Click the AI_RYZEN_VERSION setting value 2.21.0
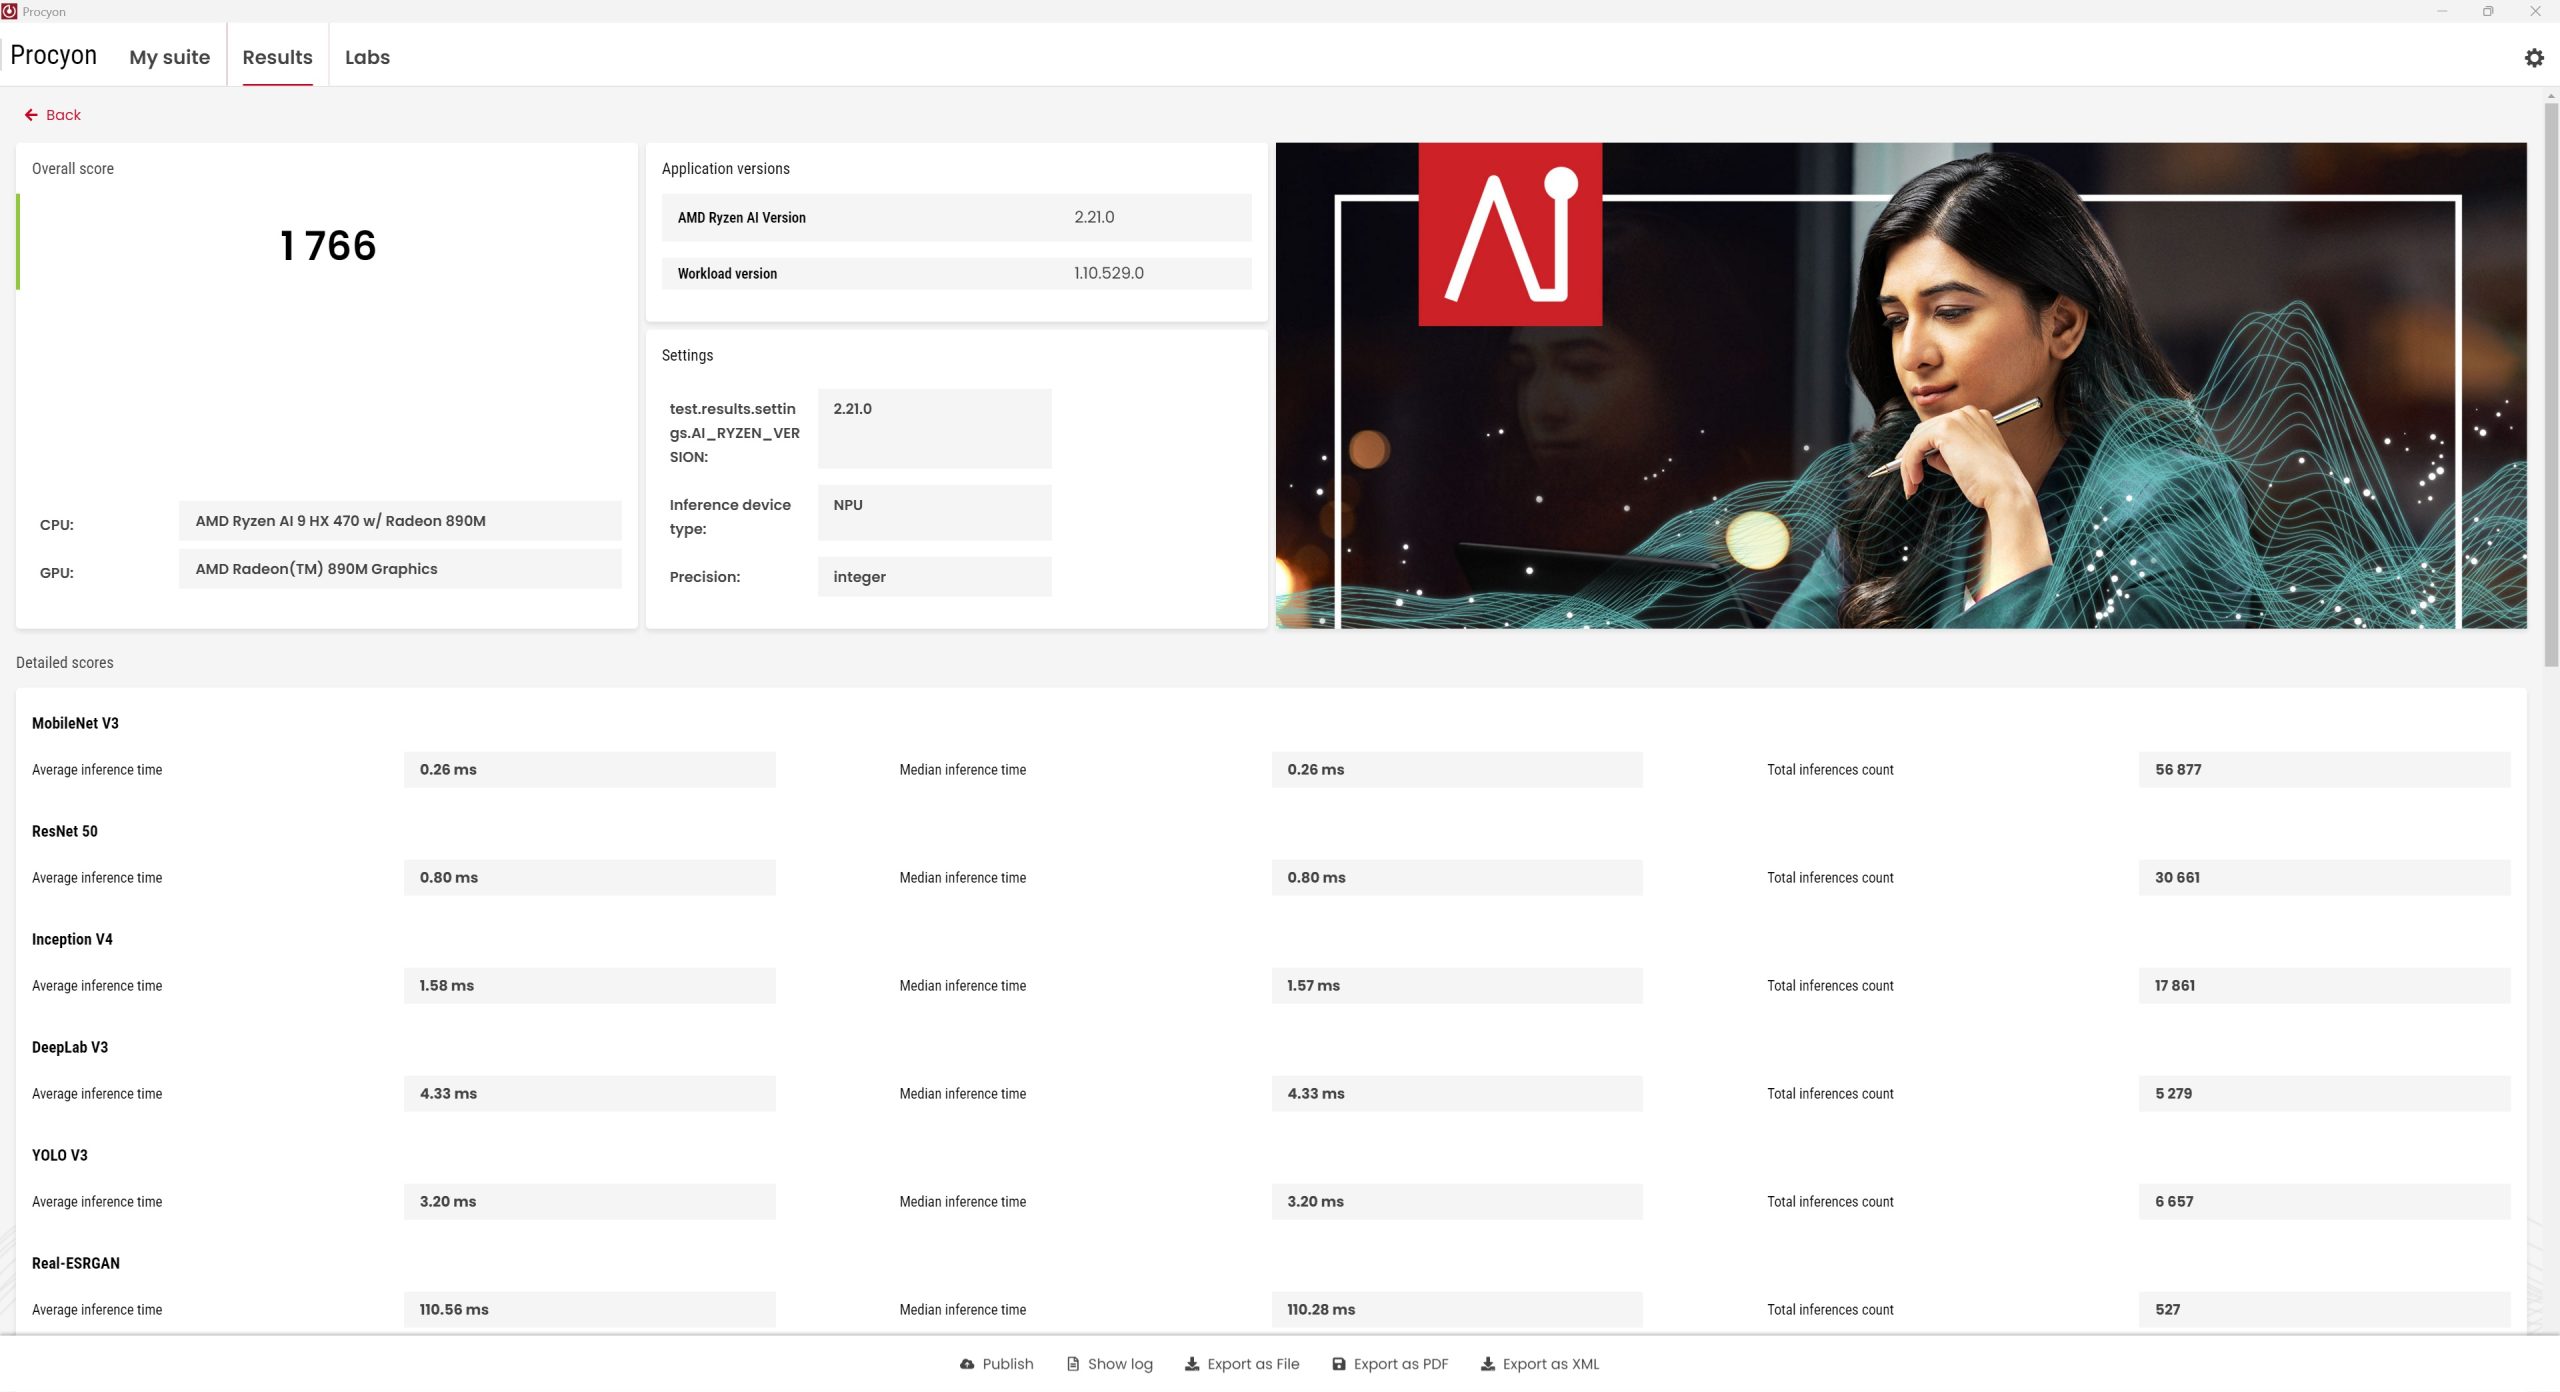2560x1392 pixels. point(934,428)
